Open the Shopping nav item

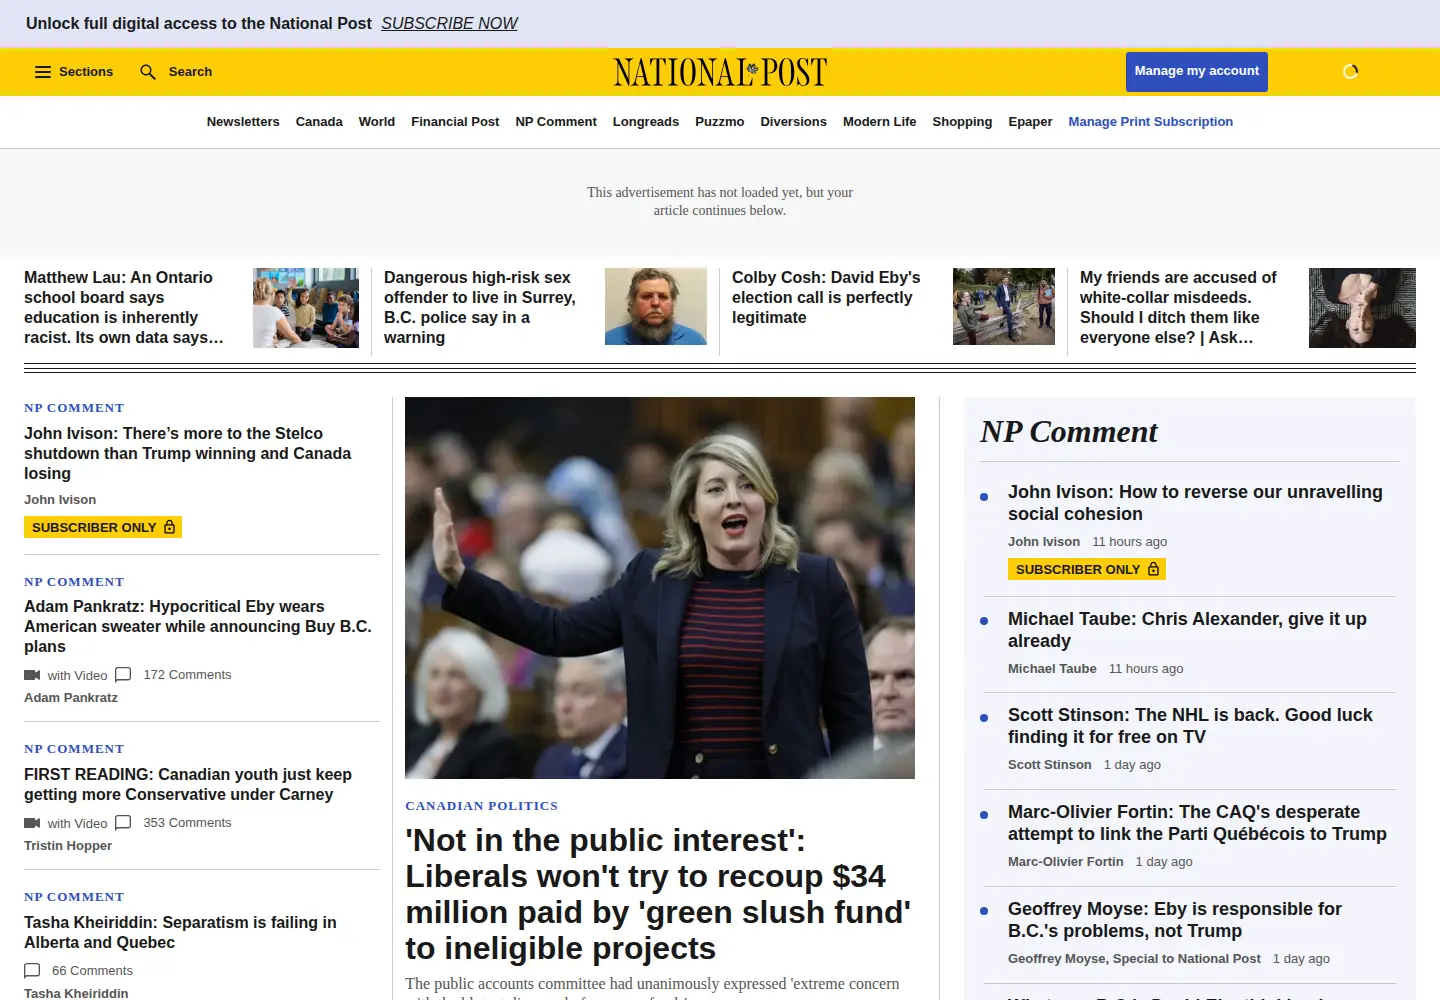click(x=962, y=122)
